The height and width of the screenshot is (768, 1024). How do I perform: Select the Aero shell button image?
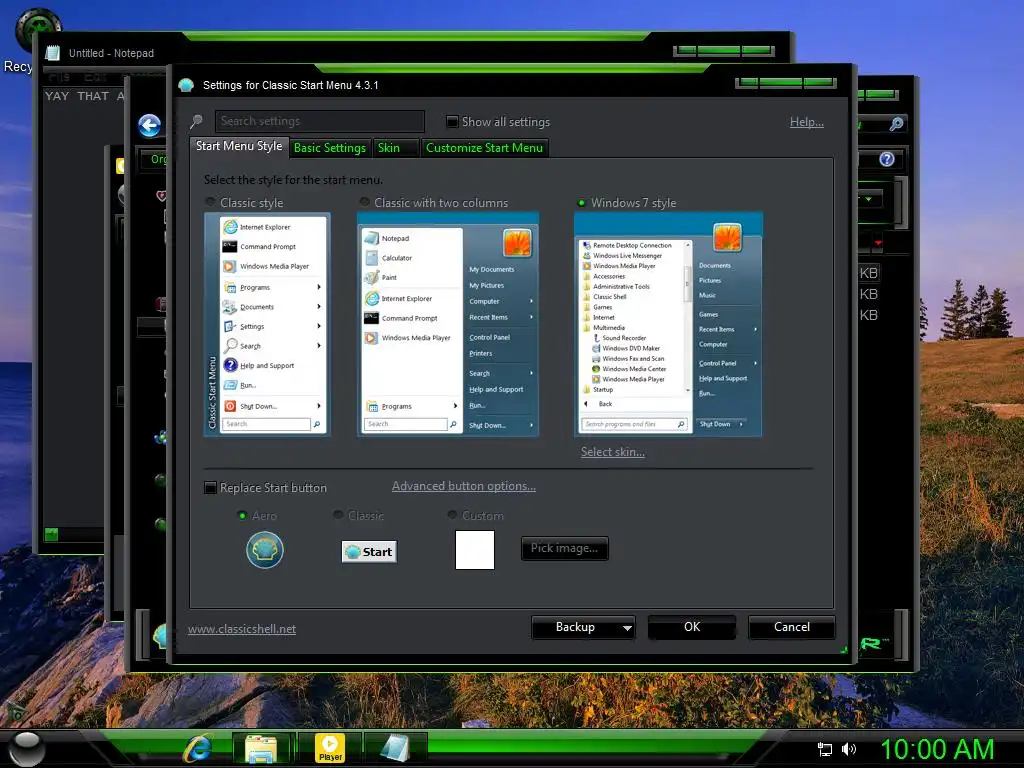point(264,550)
